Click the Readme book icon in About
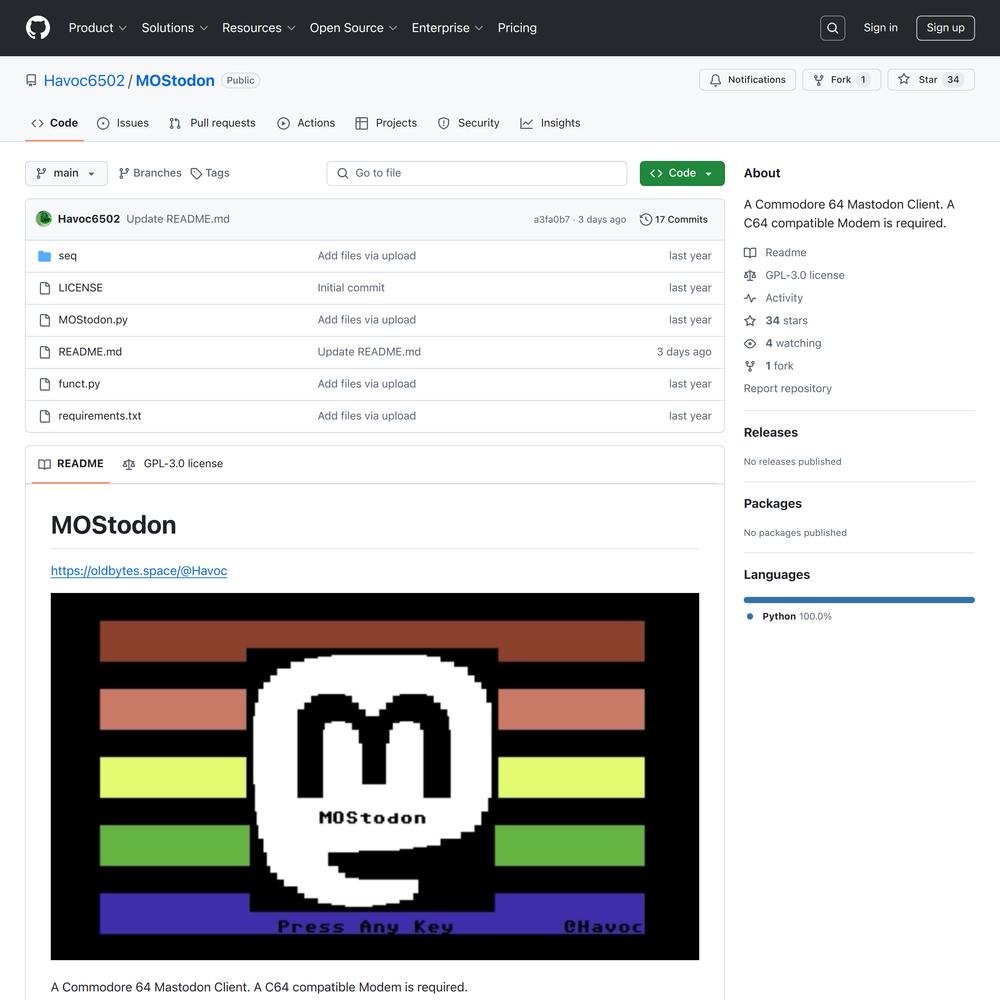Viewport: 1000px width, 1000px height. click(750, 253)
